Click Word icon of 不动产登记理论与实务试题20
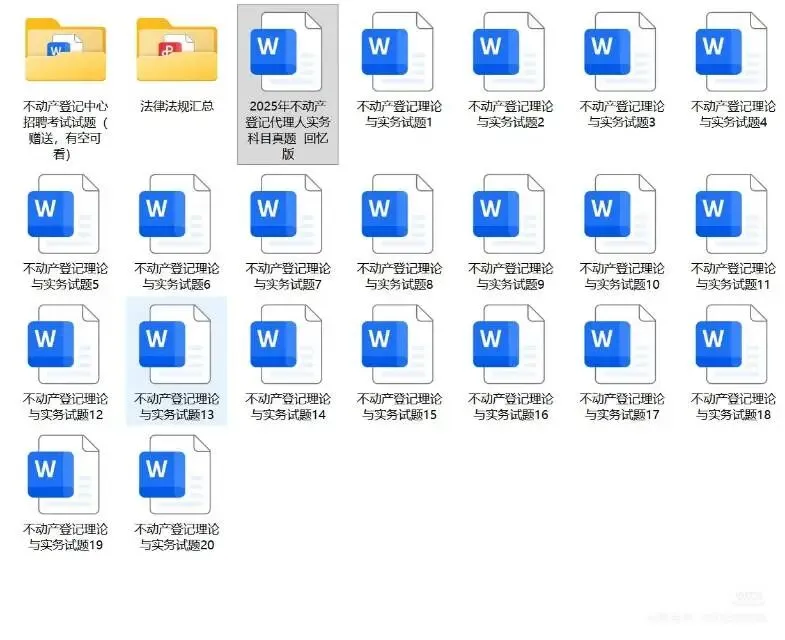 coord(175,474)
